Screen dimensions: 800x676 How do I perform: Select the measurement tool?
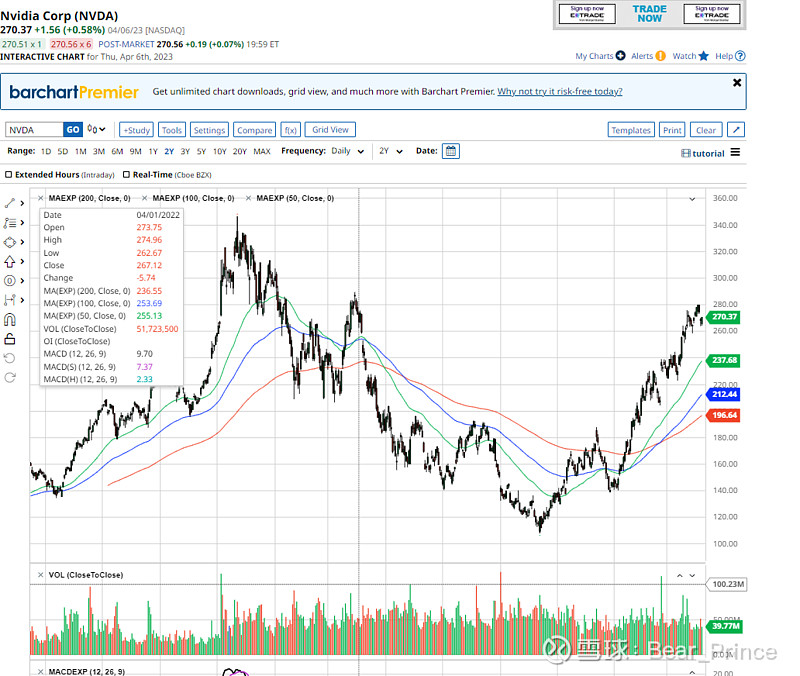tap(10, 300)
